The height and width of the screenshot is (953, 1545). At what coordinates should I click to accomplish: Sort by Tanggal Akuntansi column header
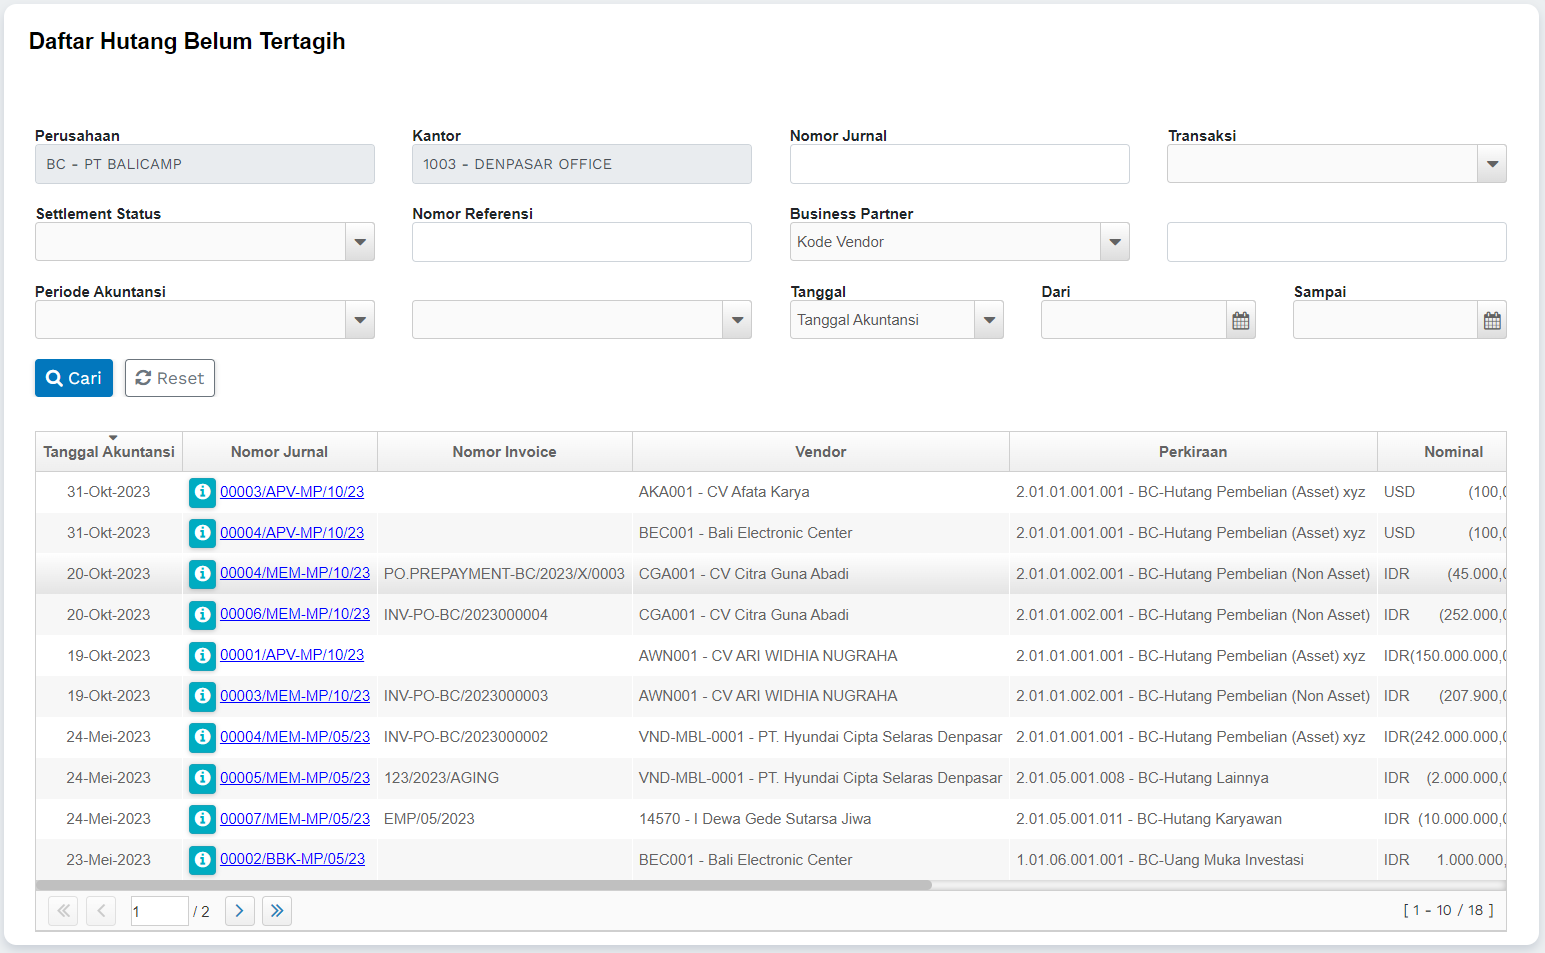coord(109,452)
